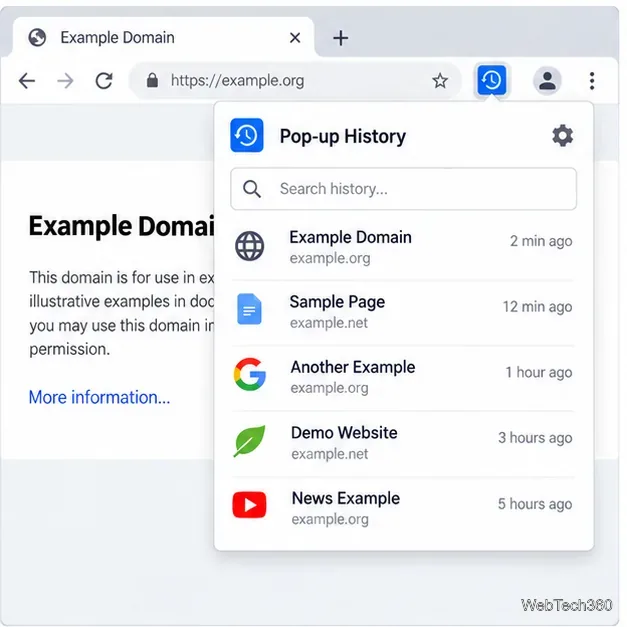Image resolution: width=627 pixels, height=627 pixels.
Task: Open News Example history entry
Action: (x=403, y=508)
